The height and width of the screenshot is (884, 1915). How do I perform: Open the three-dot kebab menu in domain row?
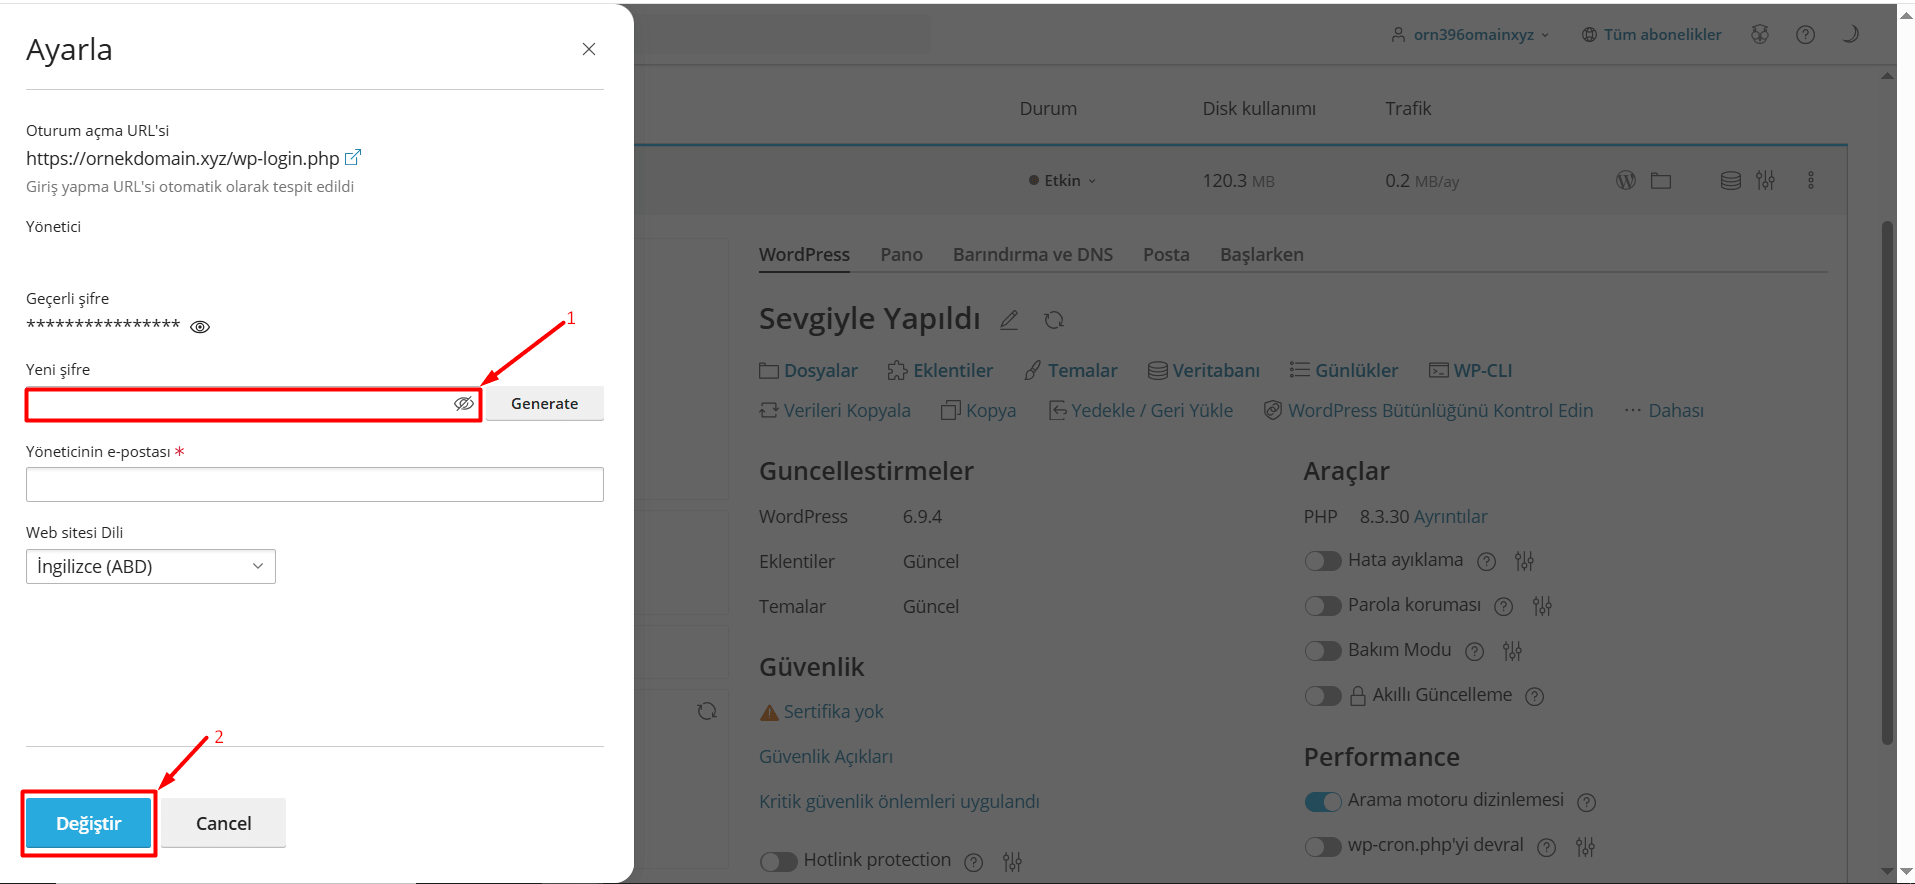(x=1810, y=181)
